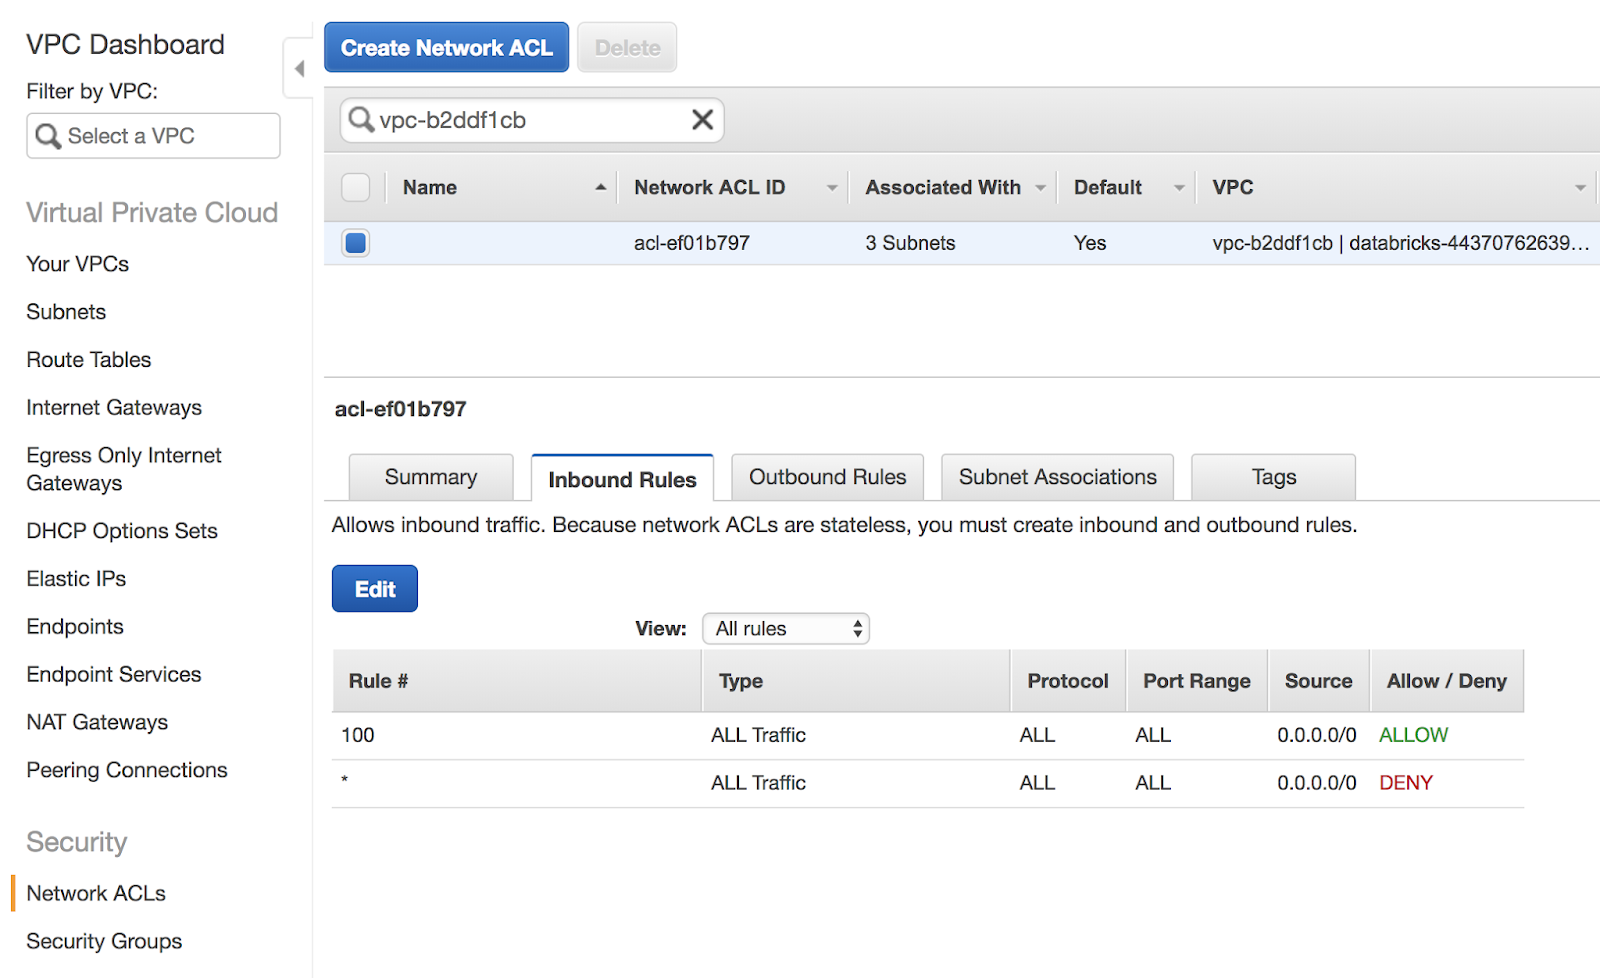This screenshot has width=1600, height=978.
Task: Sort by the Name column arrow
Action: click(x=600, y=187)
